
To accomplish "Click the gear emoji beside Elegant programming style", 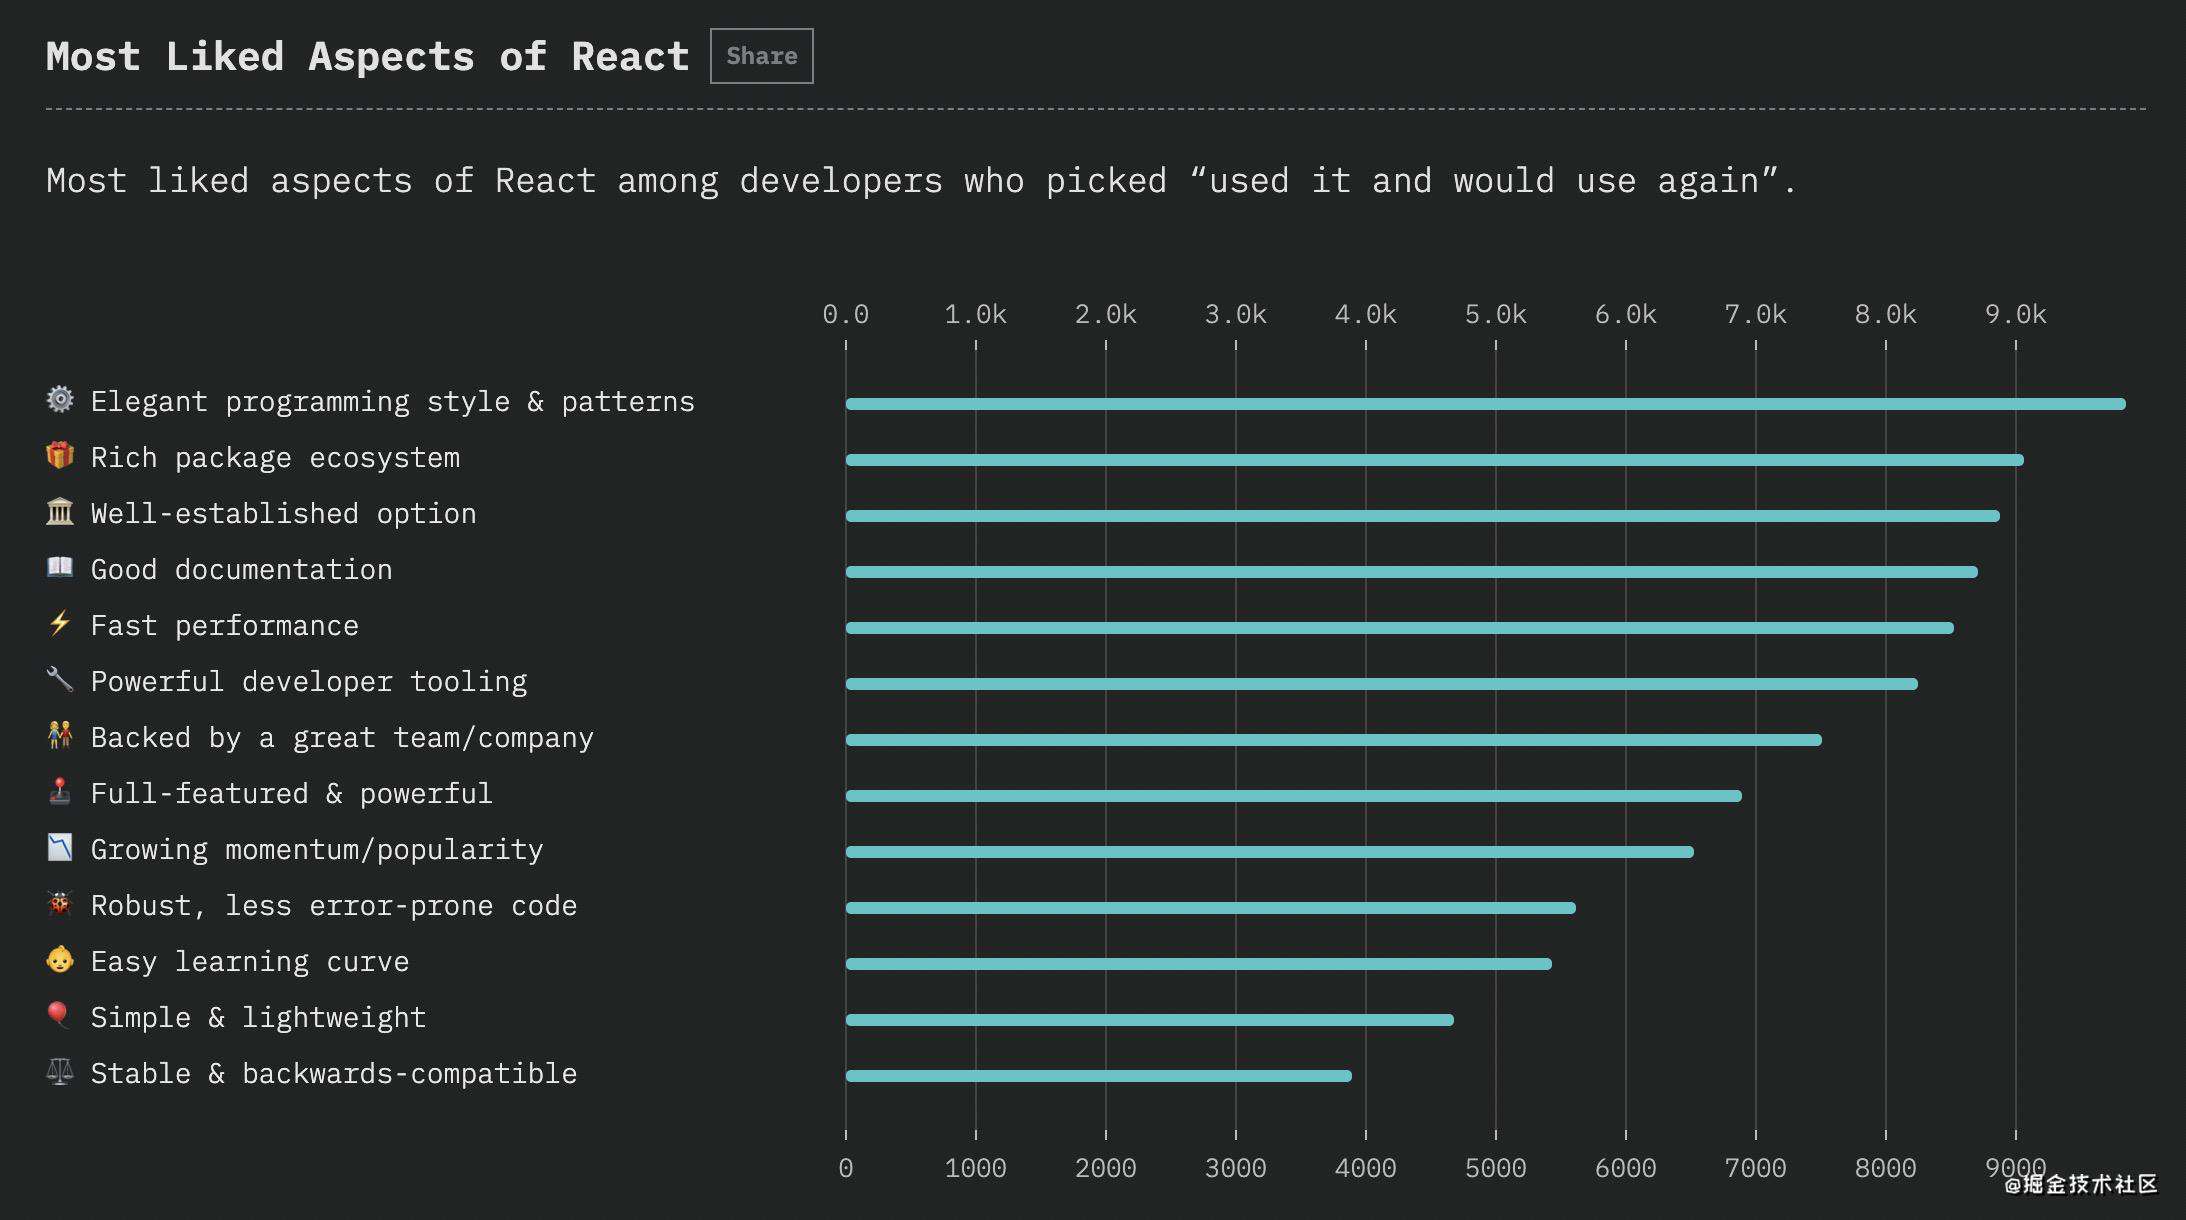I will [x=60, y=399].
